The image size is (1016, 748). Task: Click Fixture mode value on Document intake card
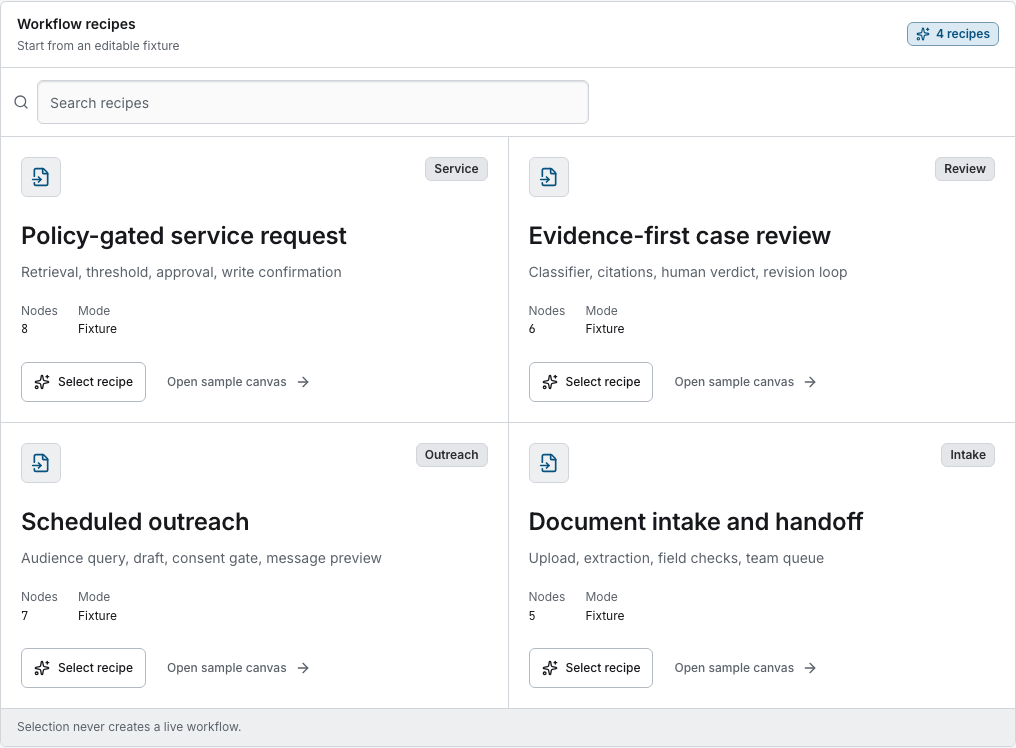coord(605,615)
